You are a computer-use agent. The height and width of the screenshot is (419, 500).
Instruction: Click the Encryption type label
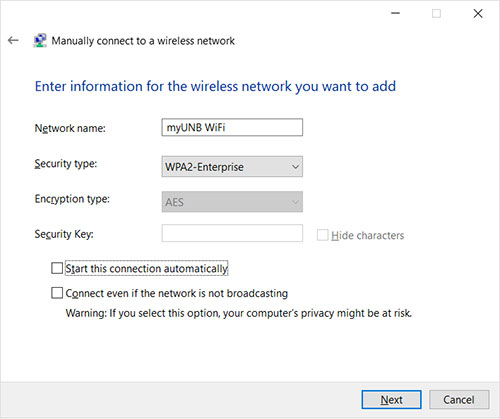(72, 199)
